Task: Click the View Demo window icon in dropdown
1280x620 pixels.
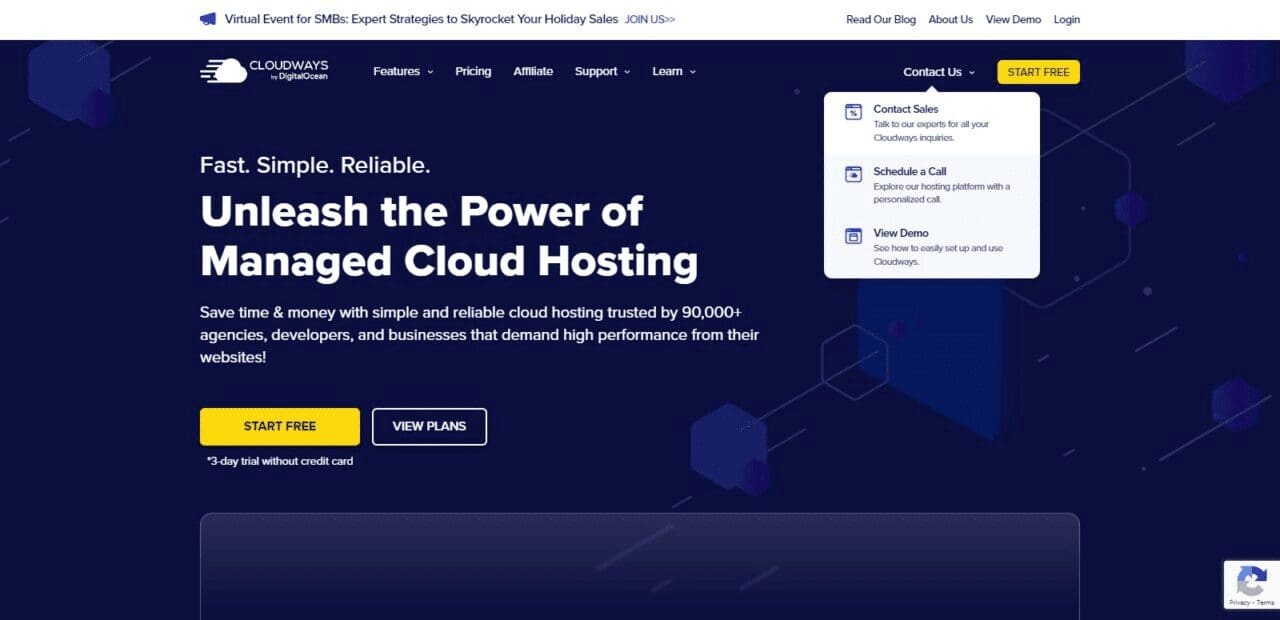Action: tap(853, 236)
